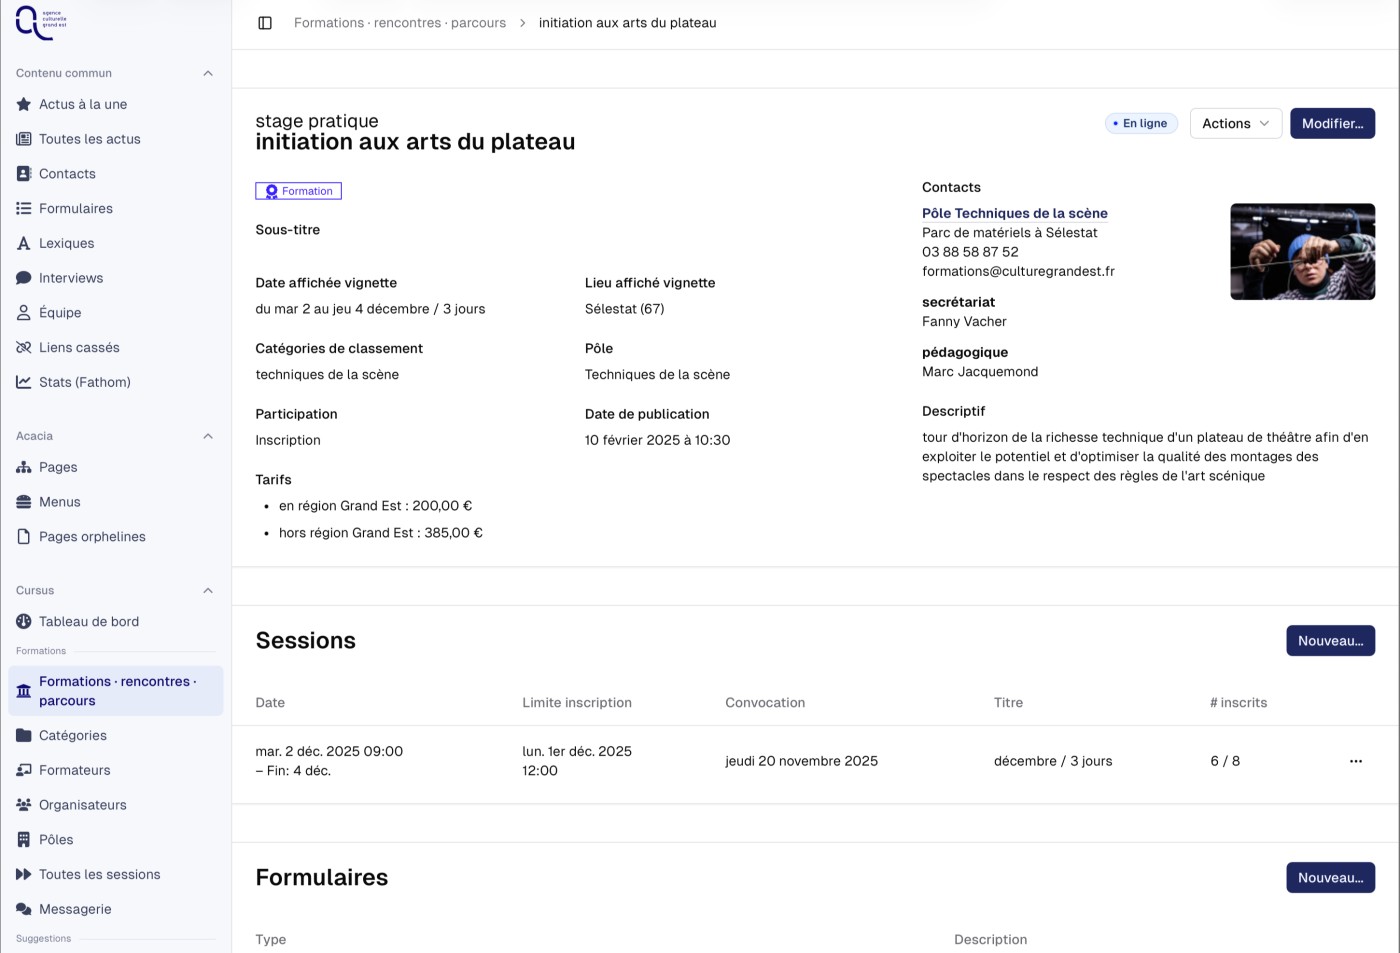Open the session row three-dot menu
This screenshot has height=953, width=1400.
[1355, 761]
